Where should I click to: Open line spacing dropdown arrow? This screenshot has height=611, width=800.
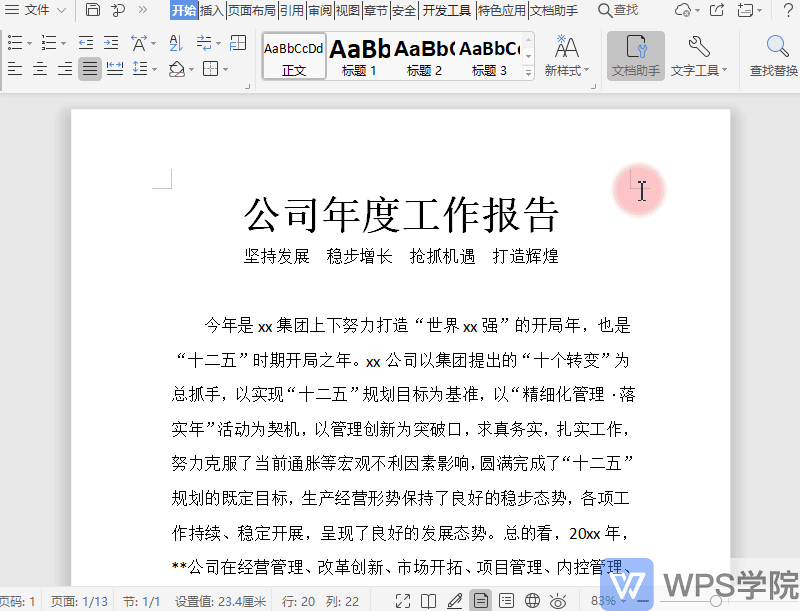(x=155, y=69)
